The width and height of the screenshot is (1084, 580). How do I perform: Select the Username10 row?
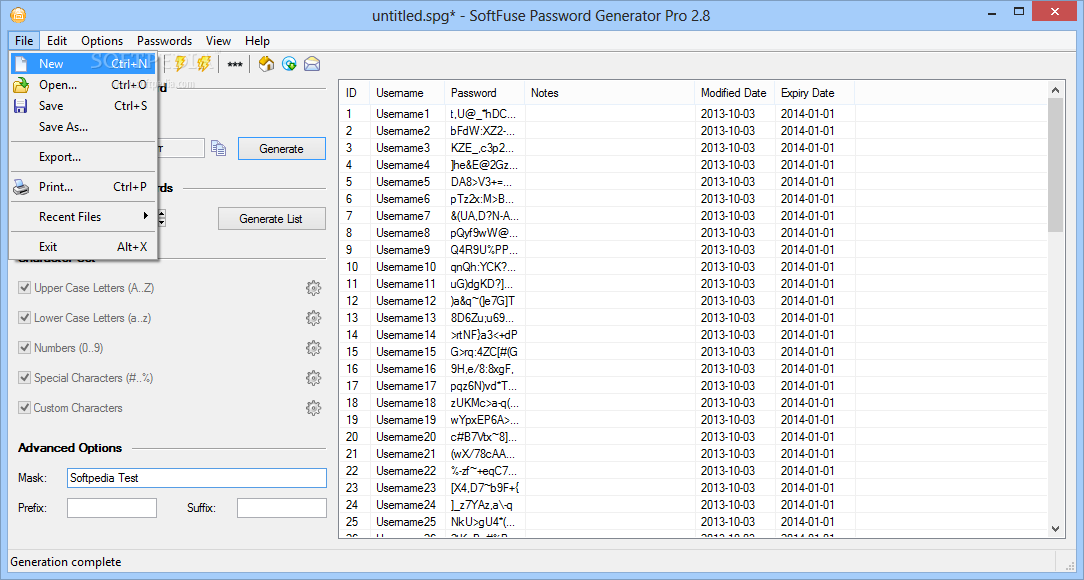[693, 267]
